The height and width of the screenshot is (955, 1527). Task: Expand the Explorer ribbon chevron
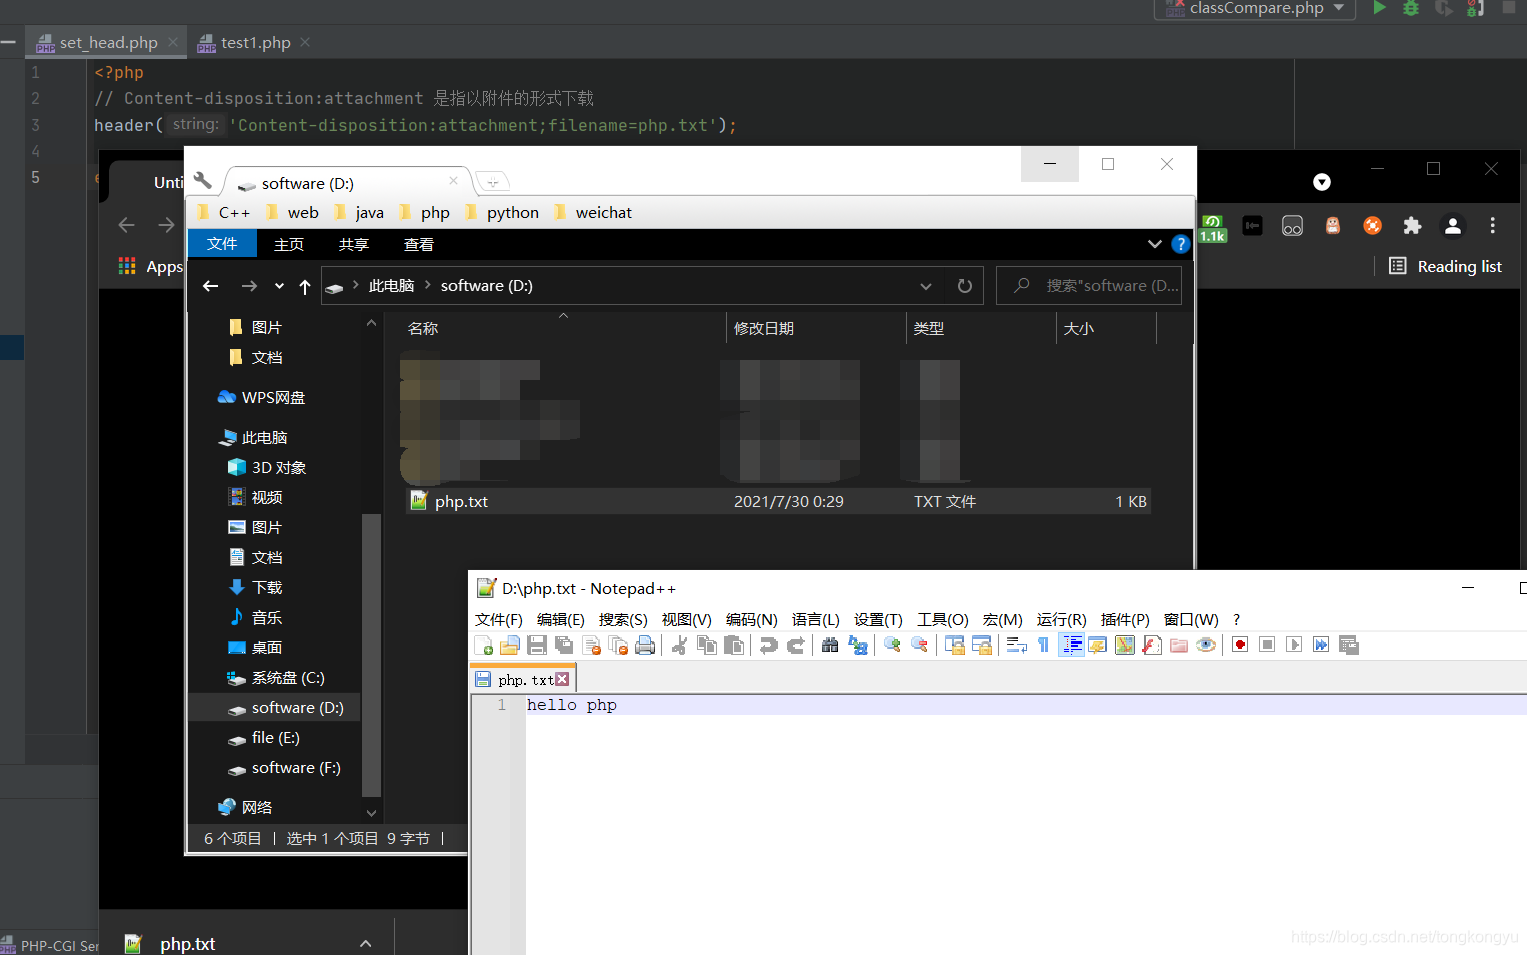1154,244
